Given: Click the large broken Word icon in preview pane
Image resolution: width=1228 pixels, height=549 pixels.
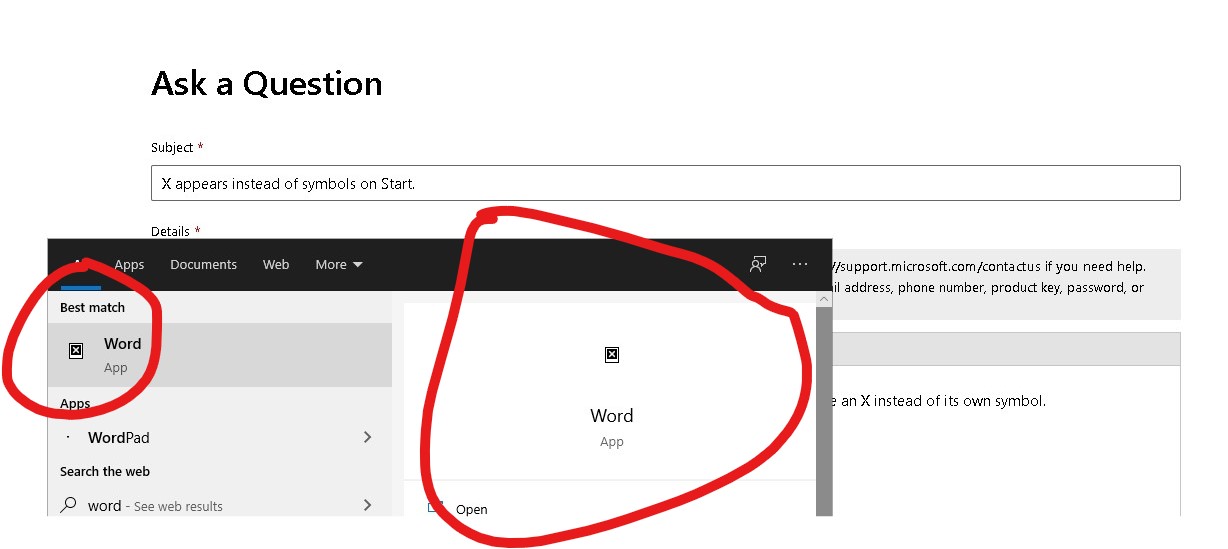Looking at the screenshot, I should (612, 354).
